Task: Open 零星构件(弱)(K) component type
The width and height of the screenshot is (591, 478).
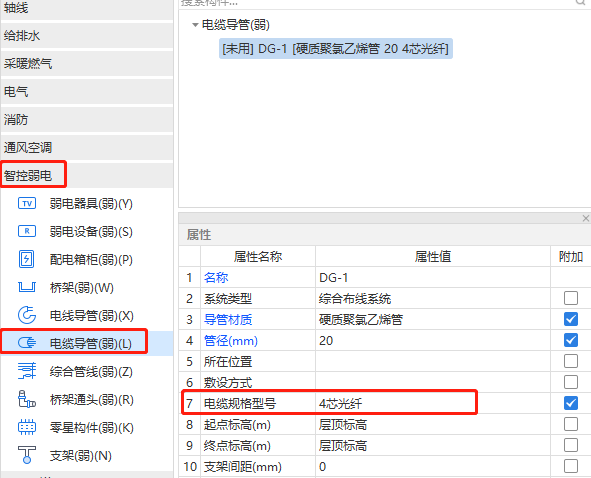Action: coord(92,428)
